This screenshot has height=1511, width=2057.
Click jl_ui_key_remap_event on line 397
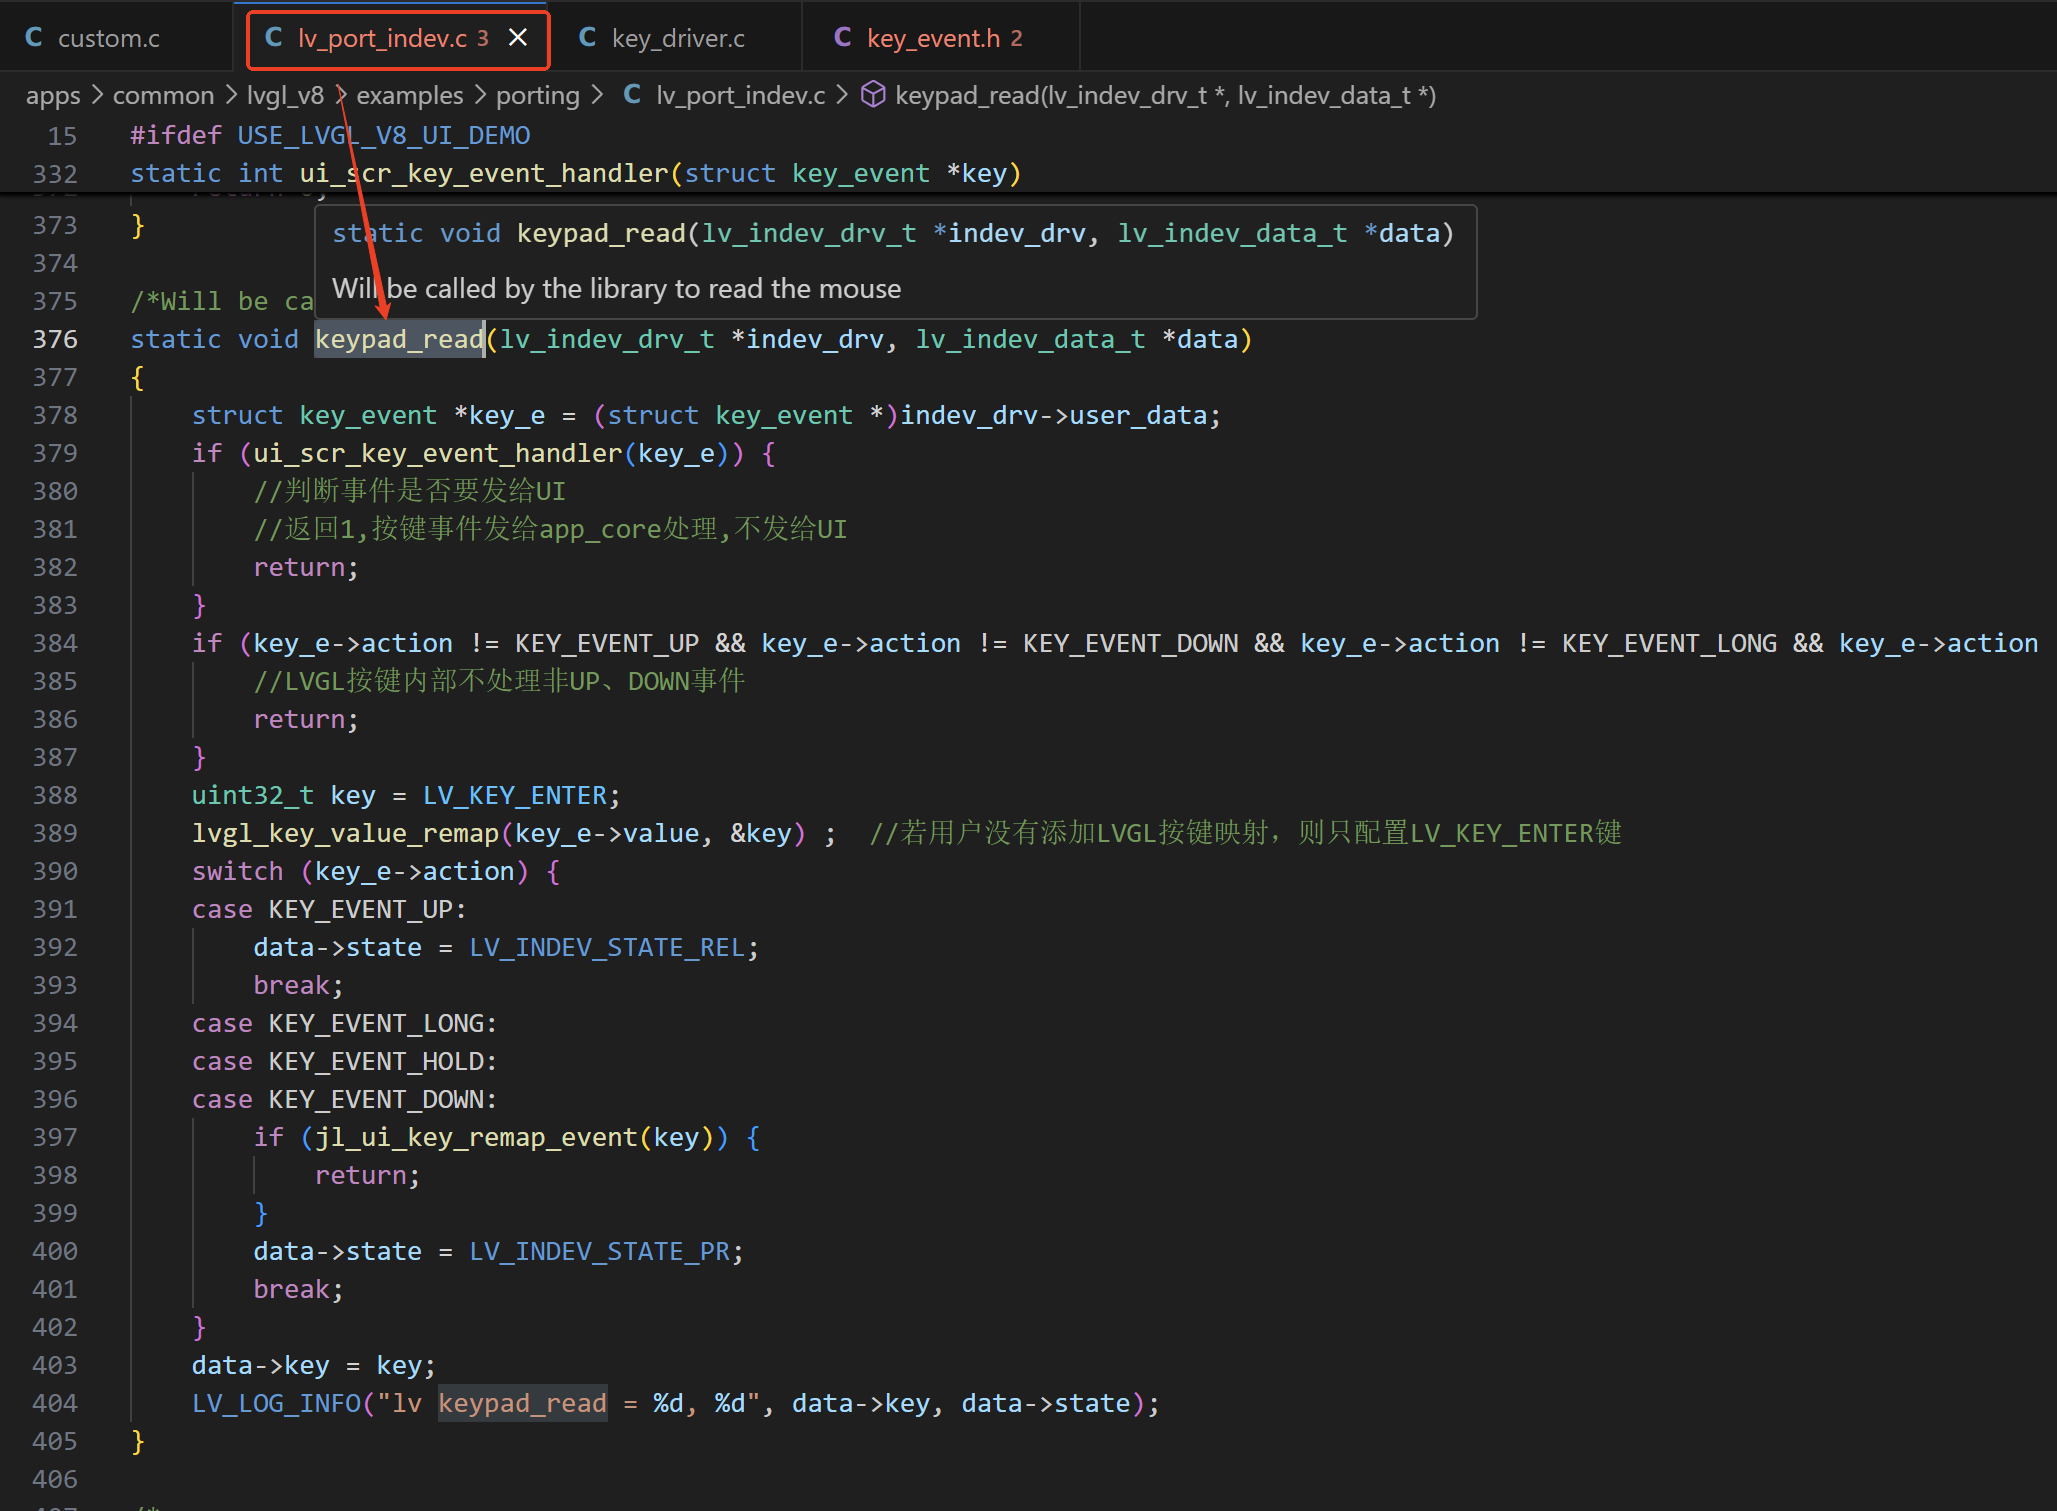pos(476,1138)
